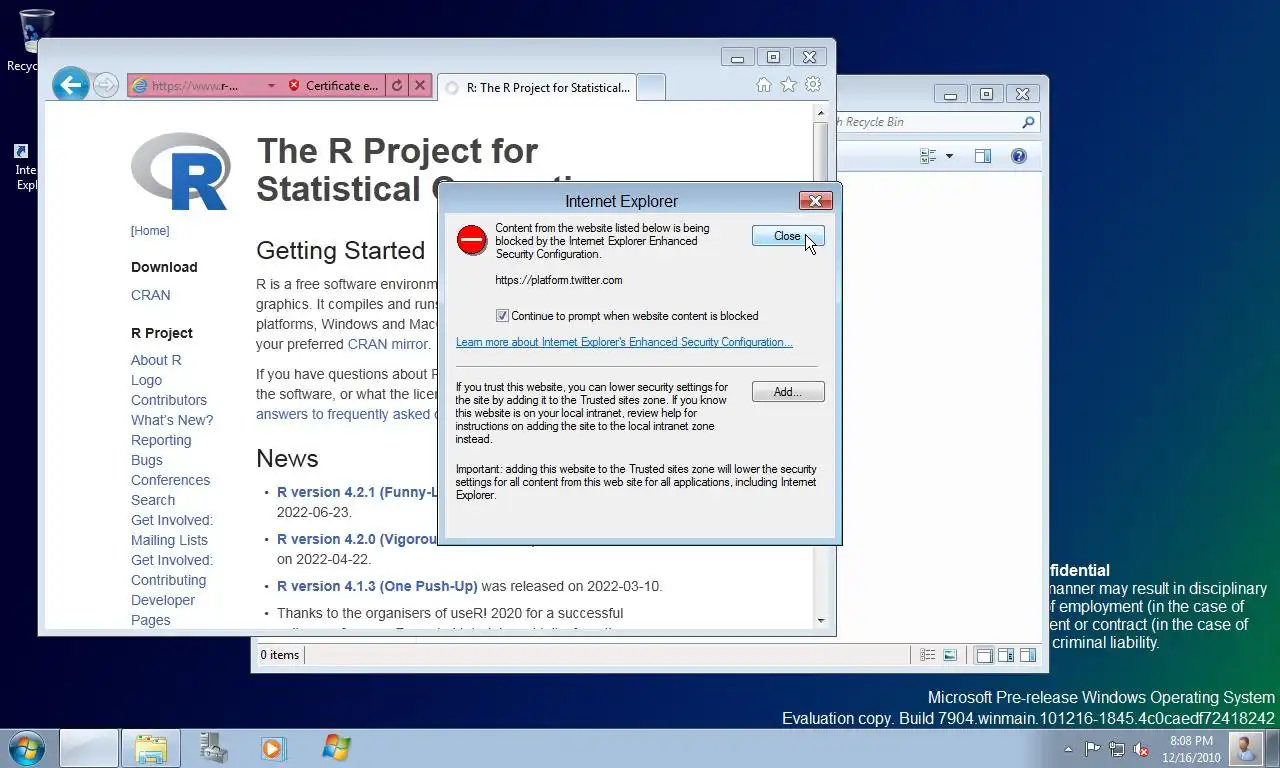Screen dimensions: 1280x768
Task: Close the dialog with the red X
Action: 816,201
